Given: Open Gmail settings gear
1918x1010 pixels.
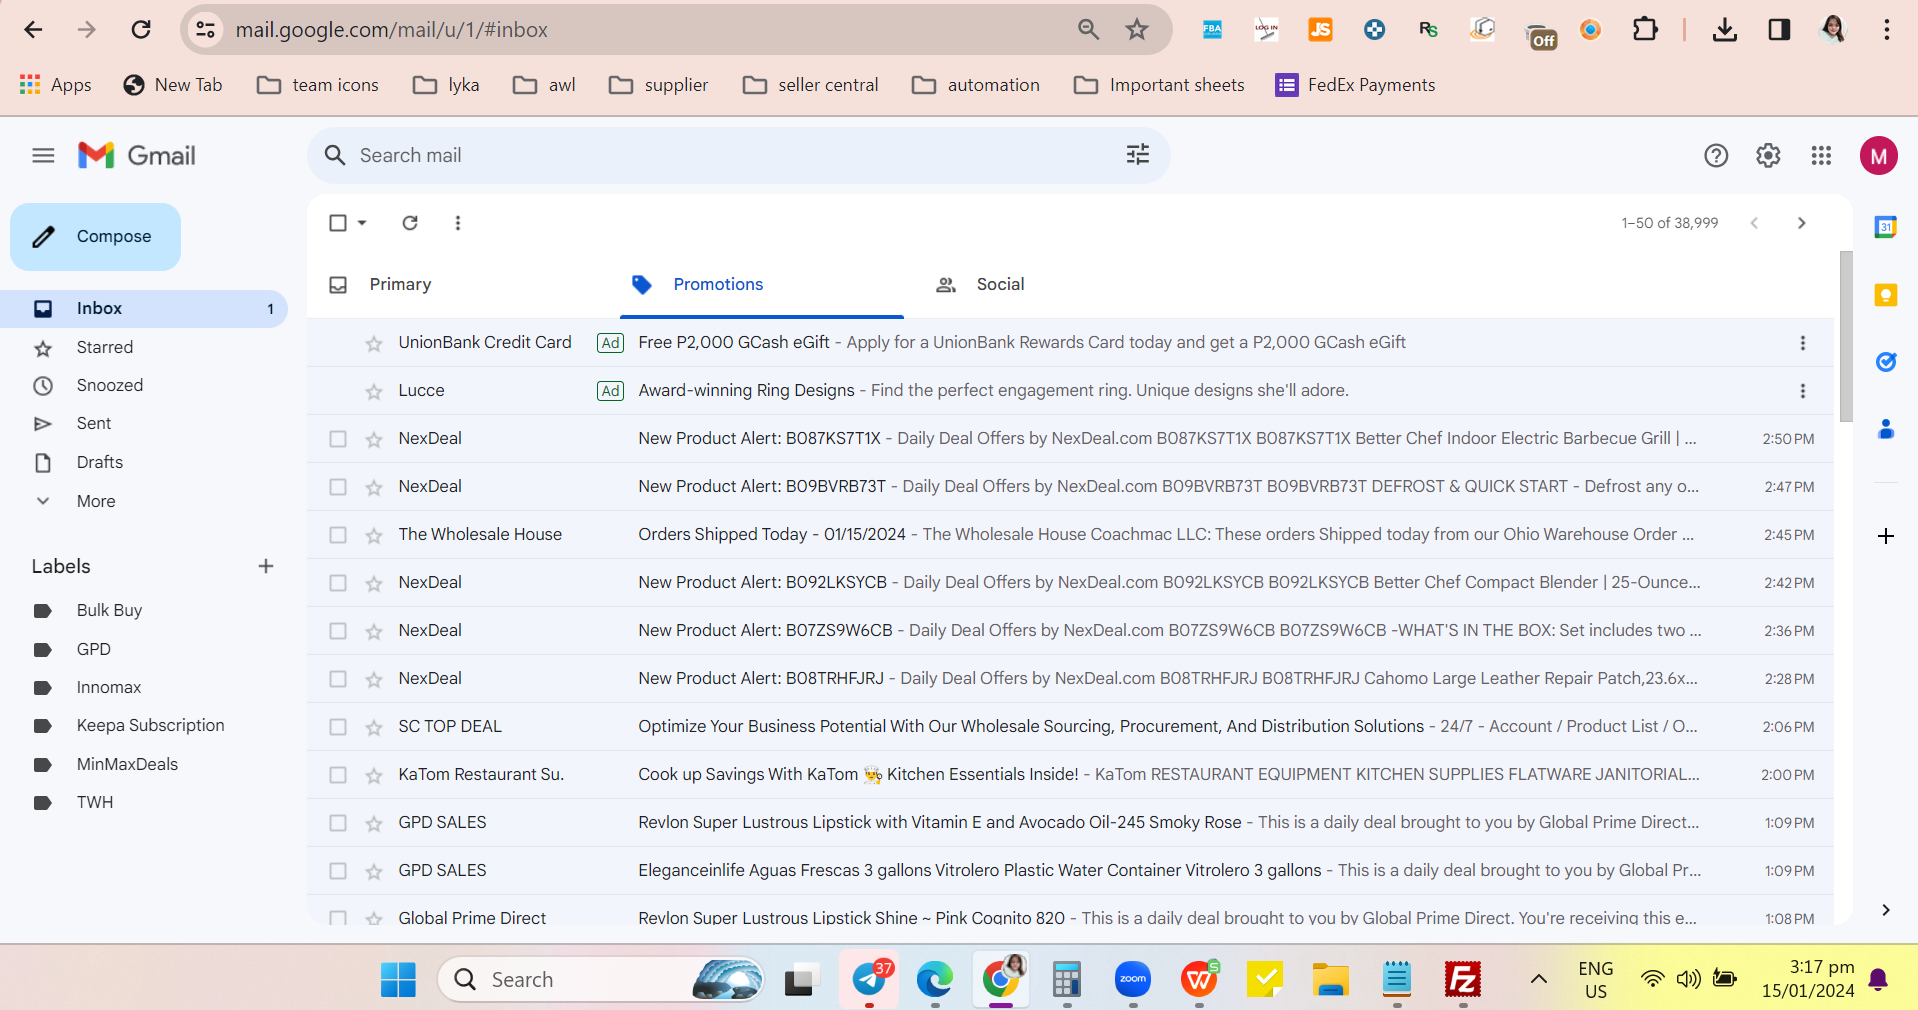Looking at the screenshot, I should [x=1768, y=155].
